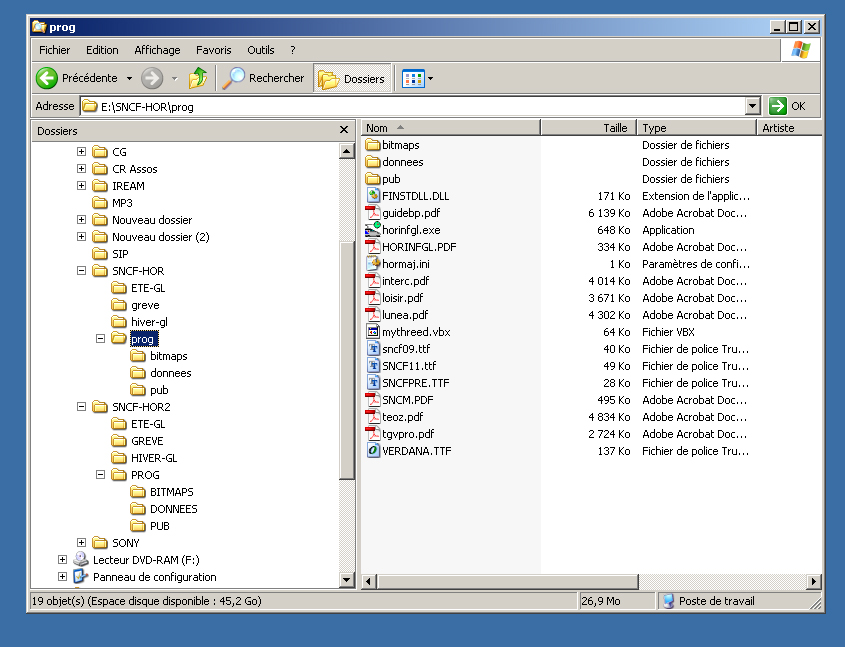Sort files by the Type column header
845x647 pixels.
(x=697, y=128)
